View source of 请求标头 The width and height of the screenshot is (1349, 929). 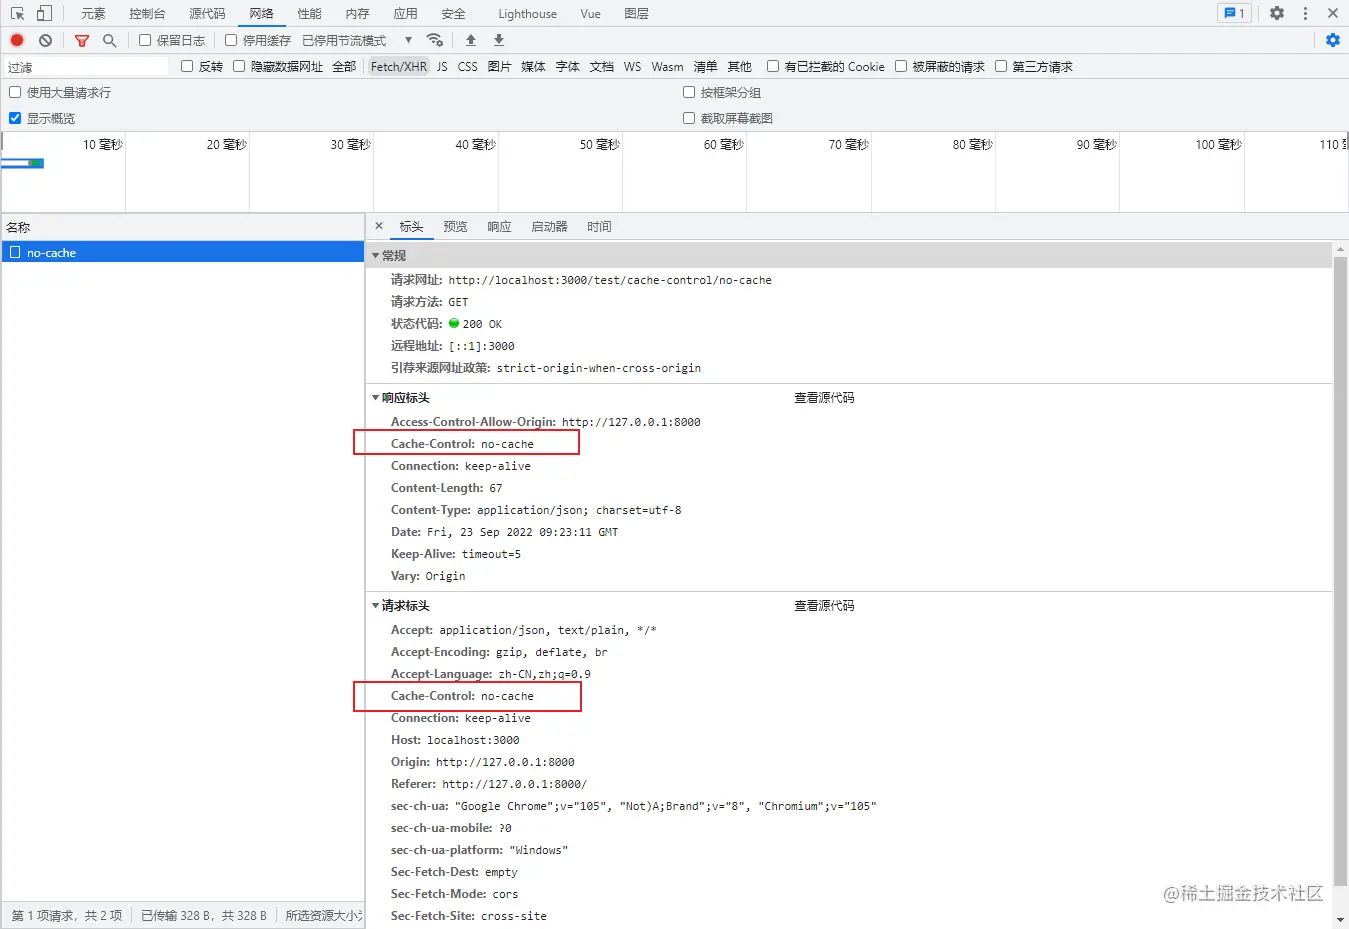(x=824, y=606)
